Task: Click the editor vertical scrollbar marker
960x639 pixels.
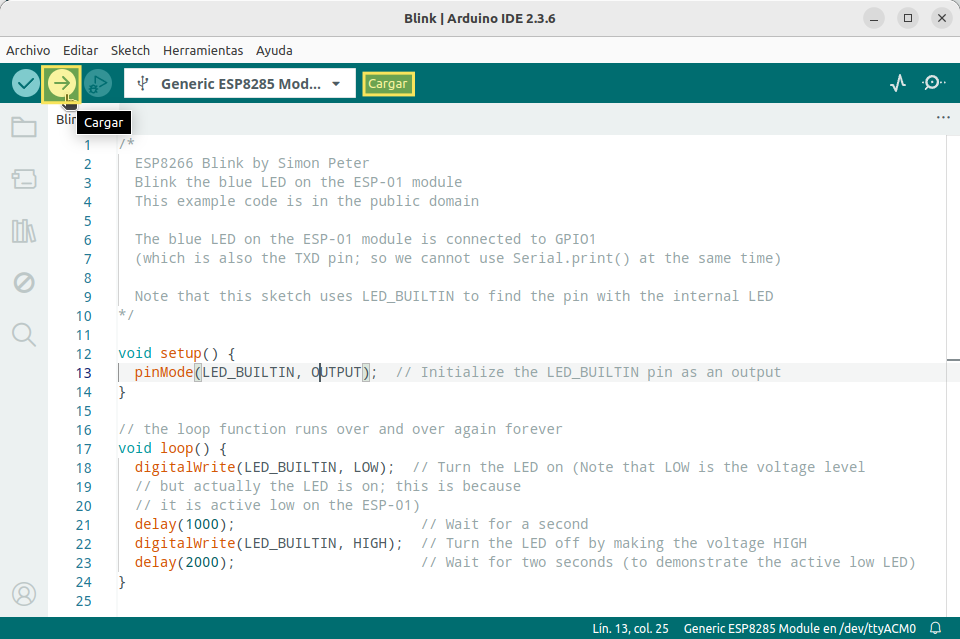Action: 953,359
